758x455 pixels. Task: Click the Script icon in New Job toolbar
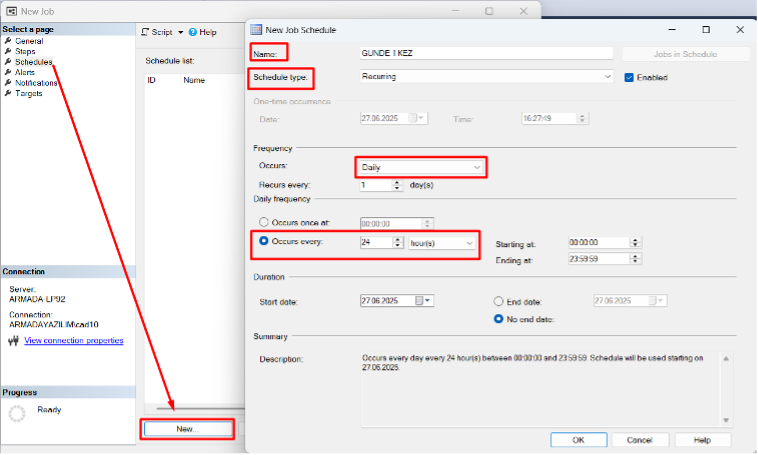145,32
